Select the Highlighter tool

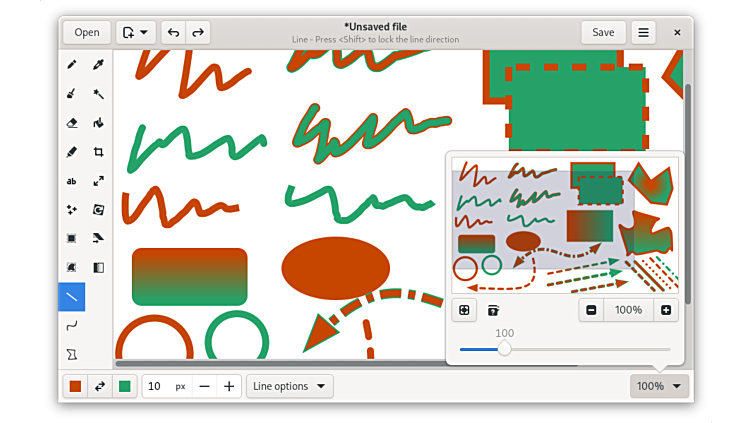click(71, 153)
